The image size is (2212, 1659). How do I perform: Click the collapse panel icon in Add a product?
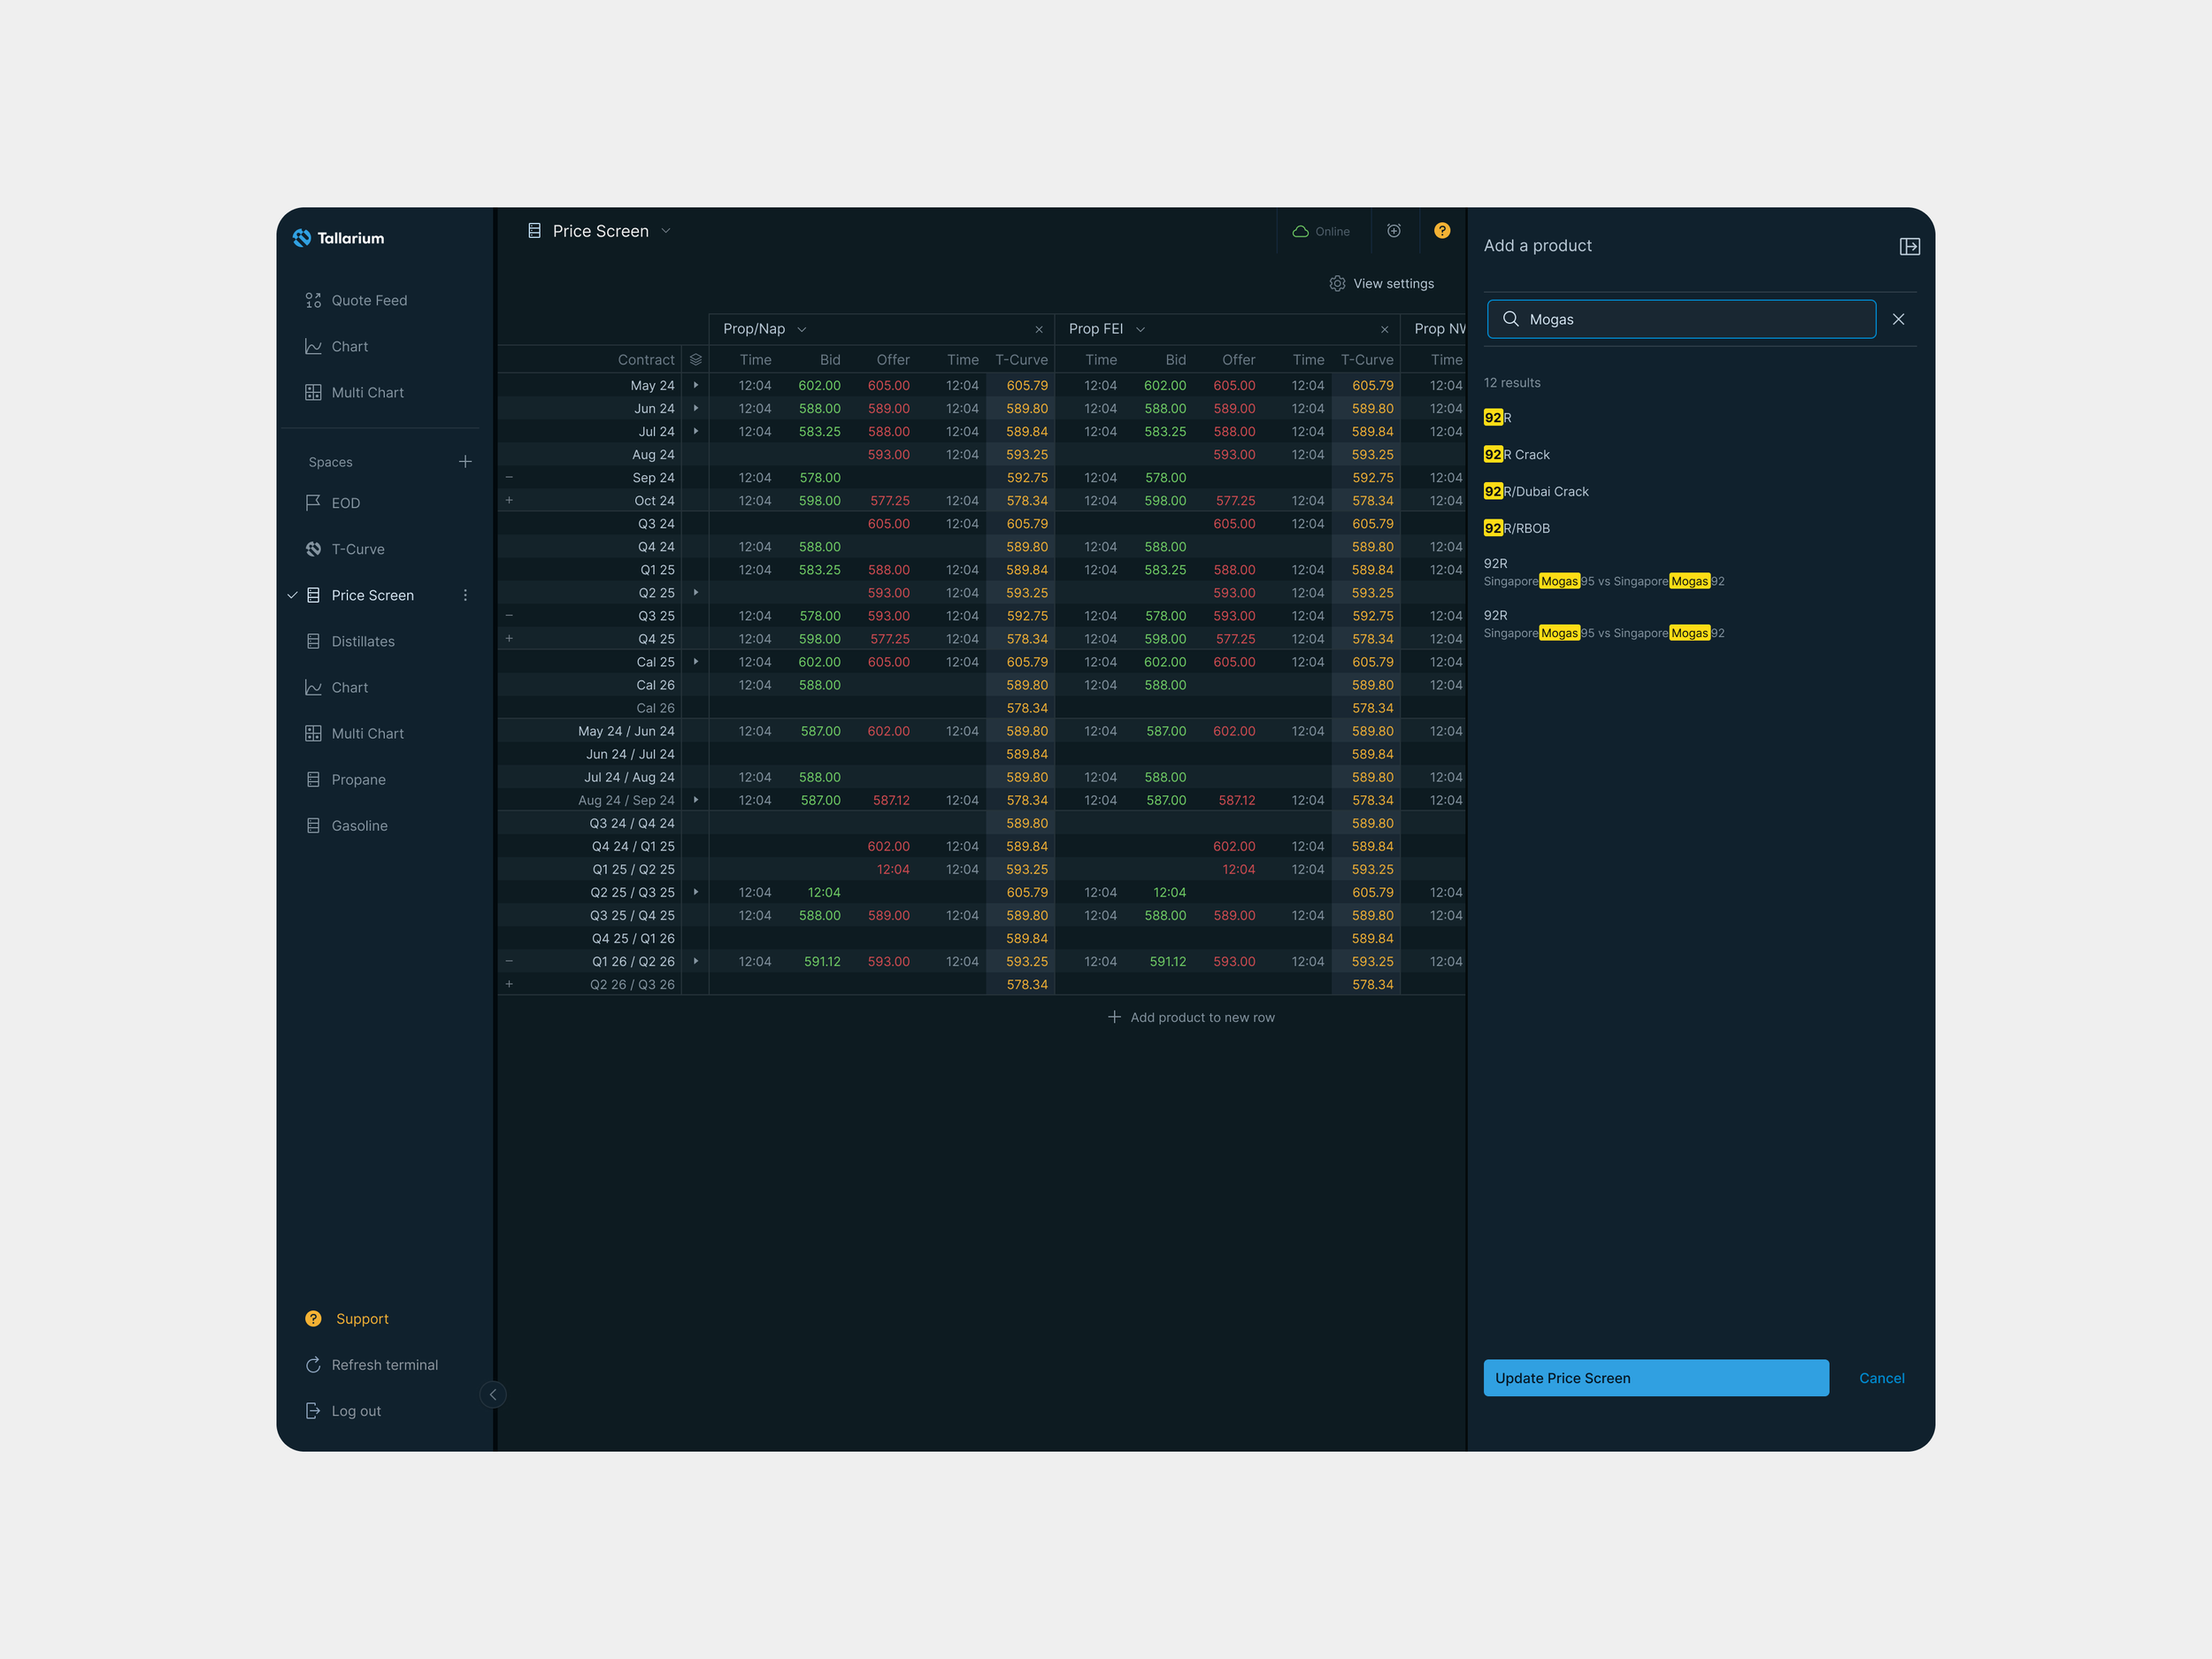[1909, 246]
